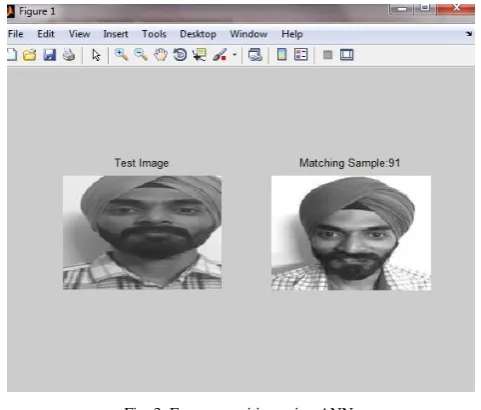Click the Show Plot Tools icon

coord(347,55)
